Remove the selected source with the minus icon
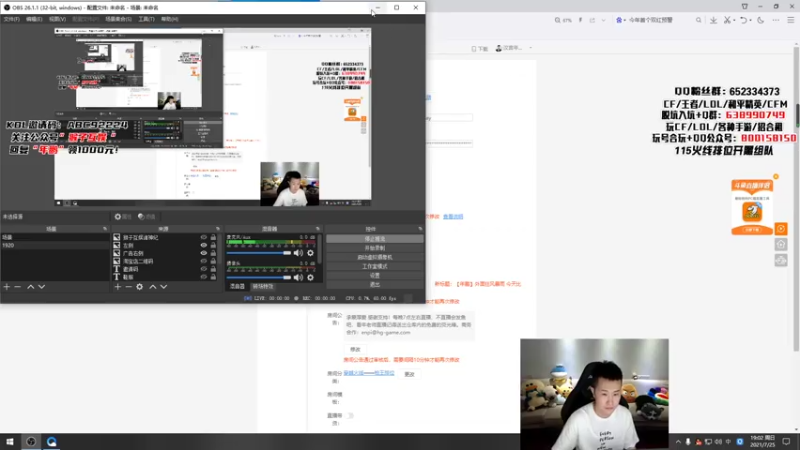This screenshot has width=800, height=450. [129, 287]
